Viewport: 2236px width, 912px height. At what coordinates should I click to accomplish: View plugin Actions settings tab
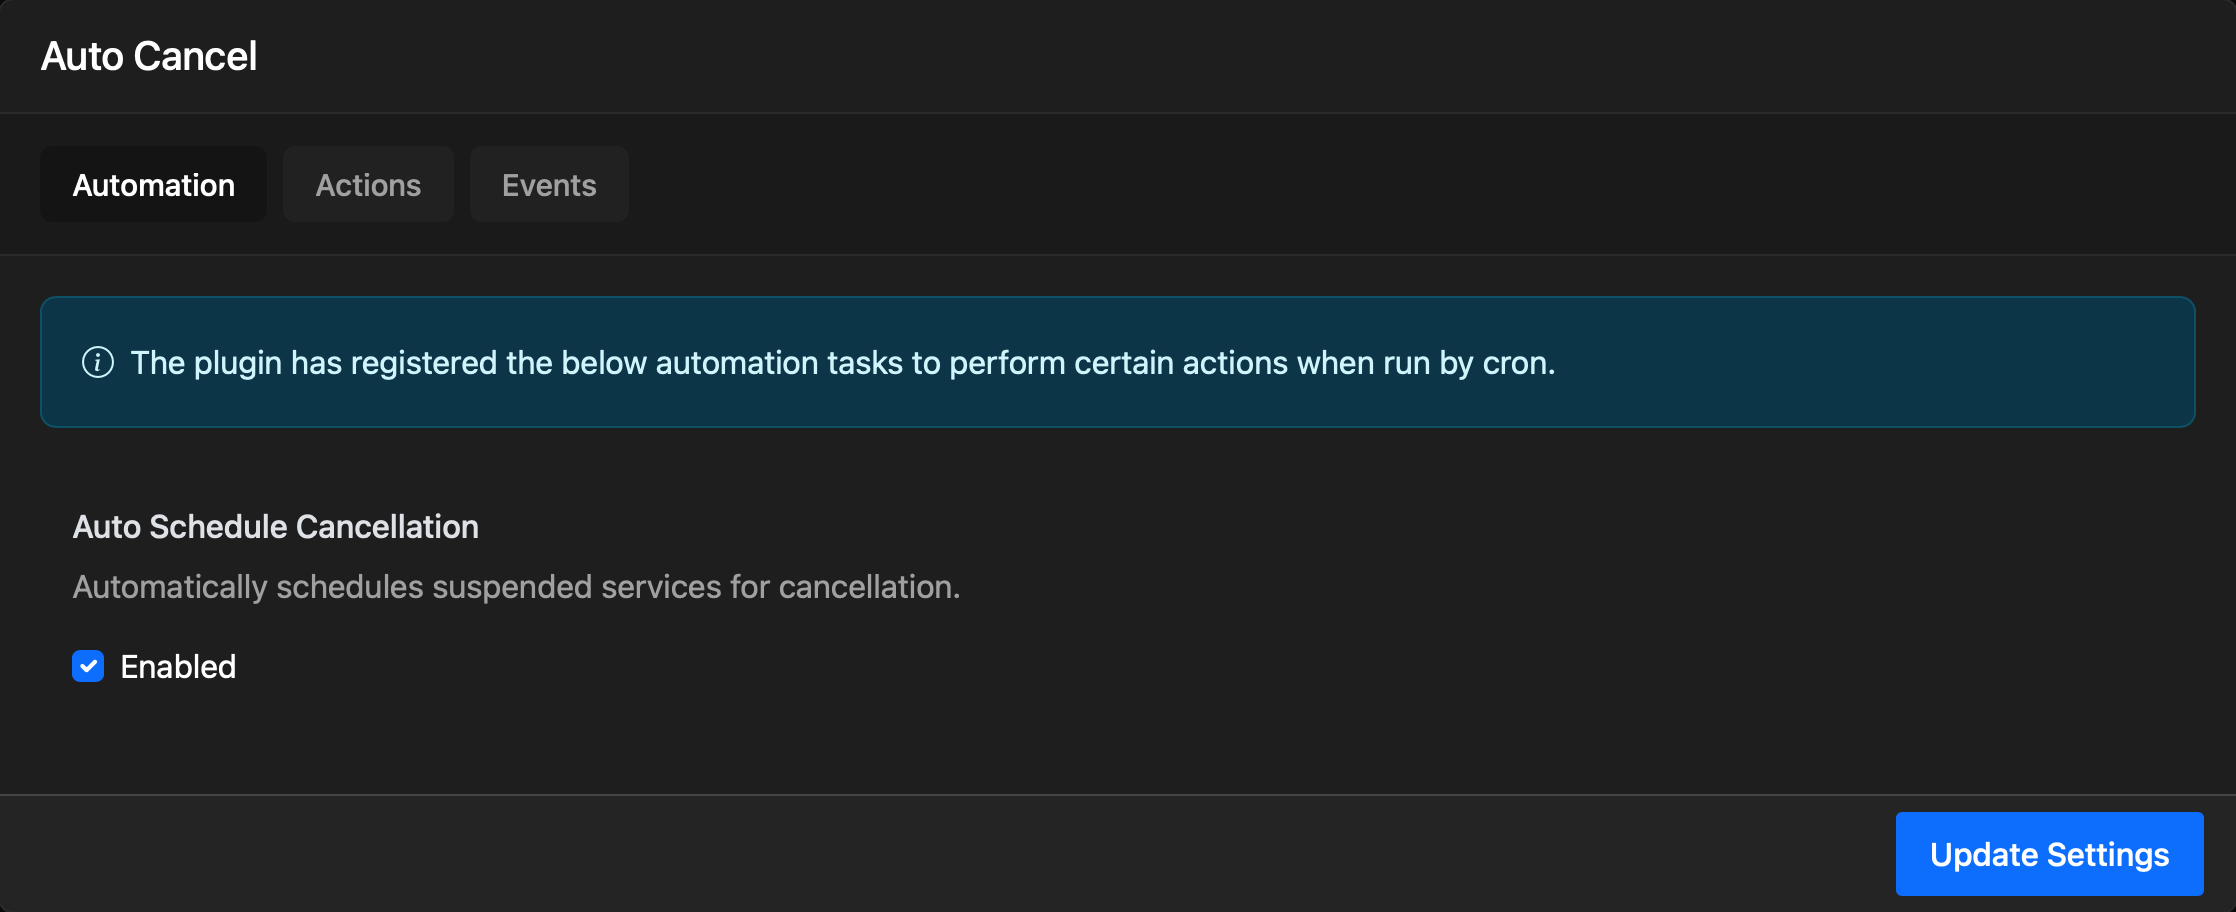[368, 184]
